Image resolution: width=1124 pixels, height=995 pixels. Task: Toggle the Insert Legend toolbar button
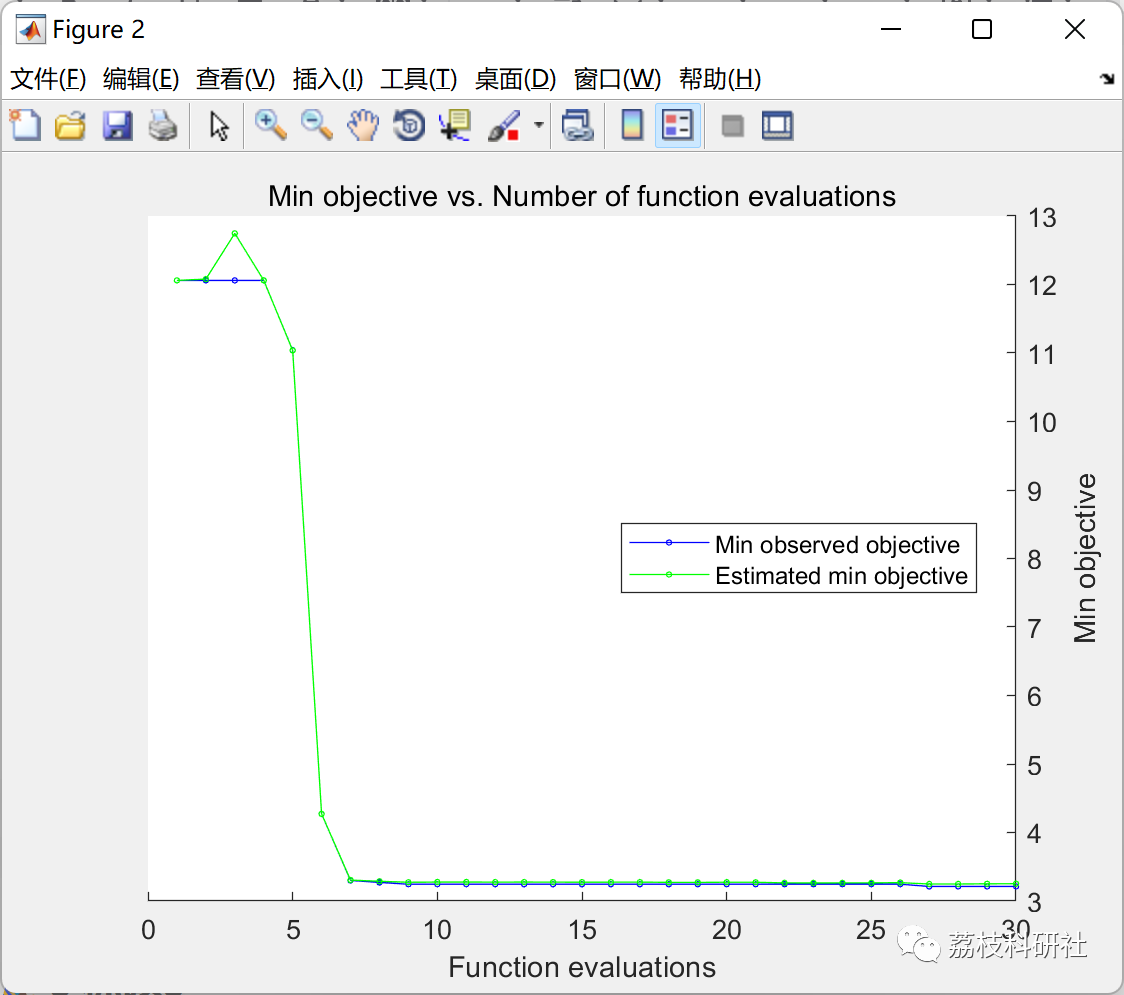point(677,125)
